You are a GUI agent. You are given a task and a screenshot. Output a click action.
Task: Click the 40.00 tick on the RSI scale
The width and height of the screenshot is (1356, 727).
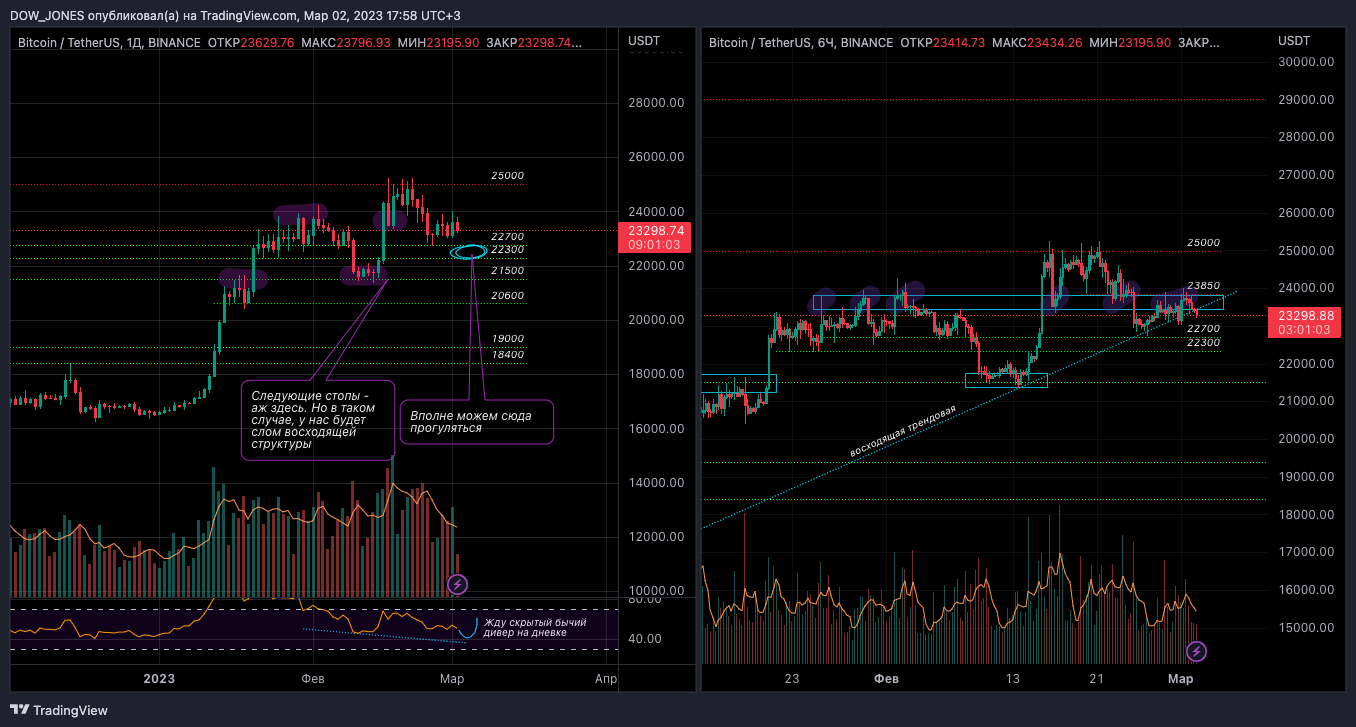[646, 639]
